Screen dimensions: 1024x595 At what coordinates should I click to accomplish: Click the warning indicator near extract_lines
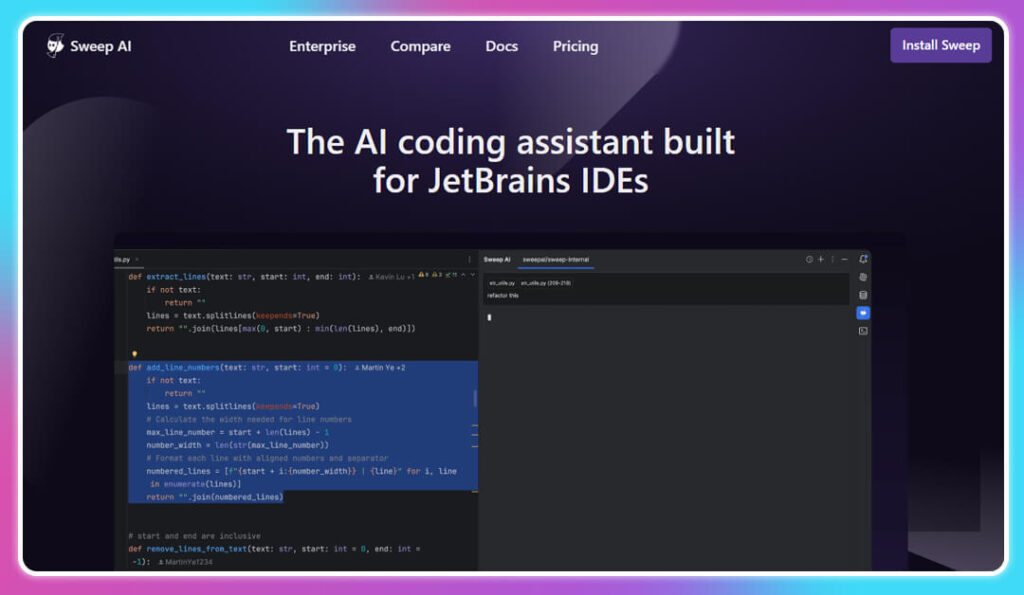tap(421, 273)
